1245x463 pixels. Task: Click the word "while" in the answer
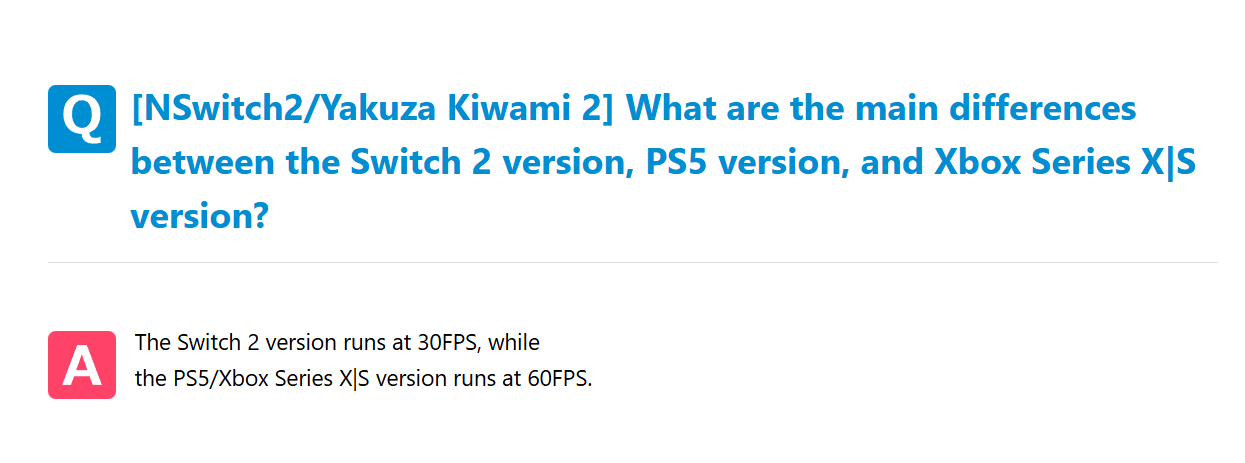point(514,343)
